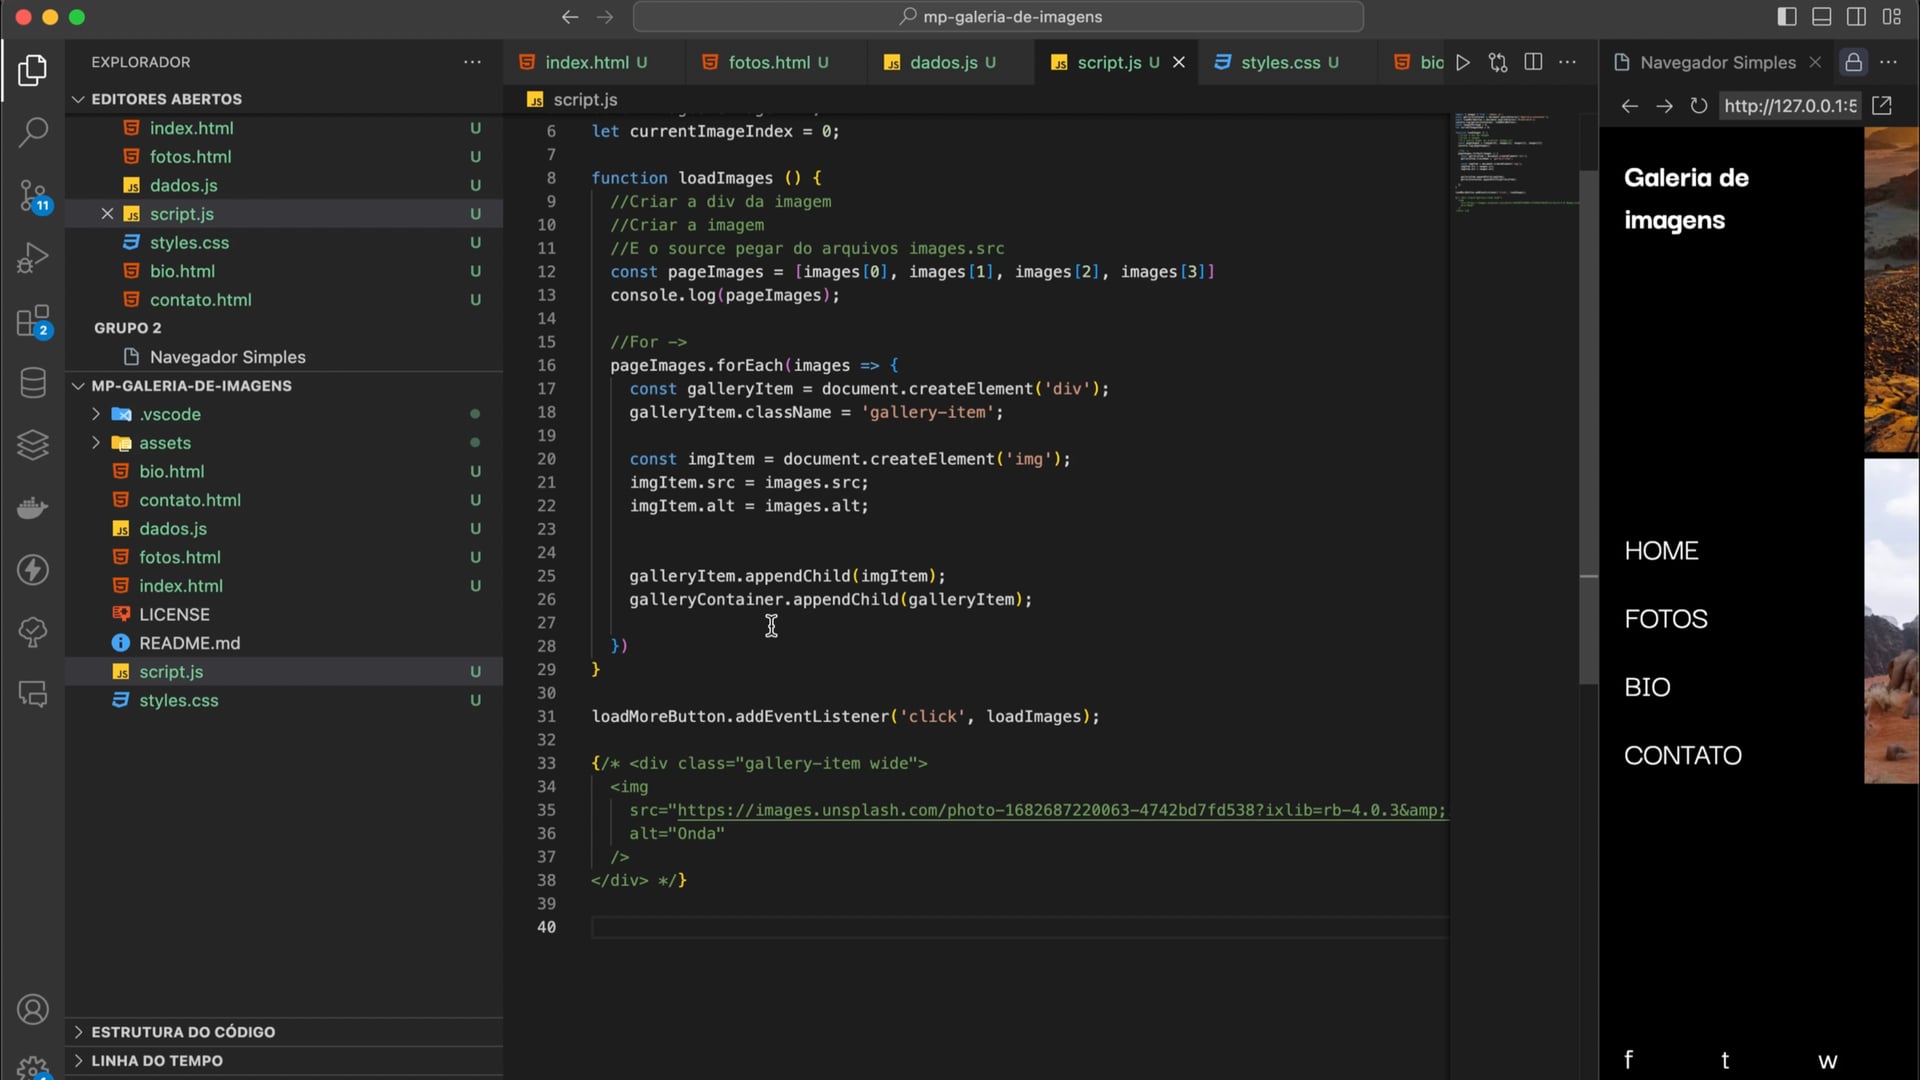Click the Run play icon in the editor toolbar

1463,62
